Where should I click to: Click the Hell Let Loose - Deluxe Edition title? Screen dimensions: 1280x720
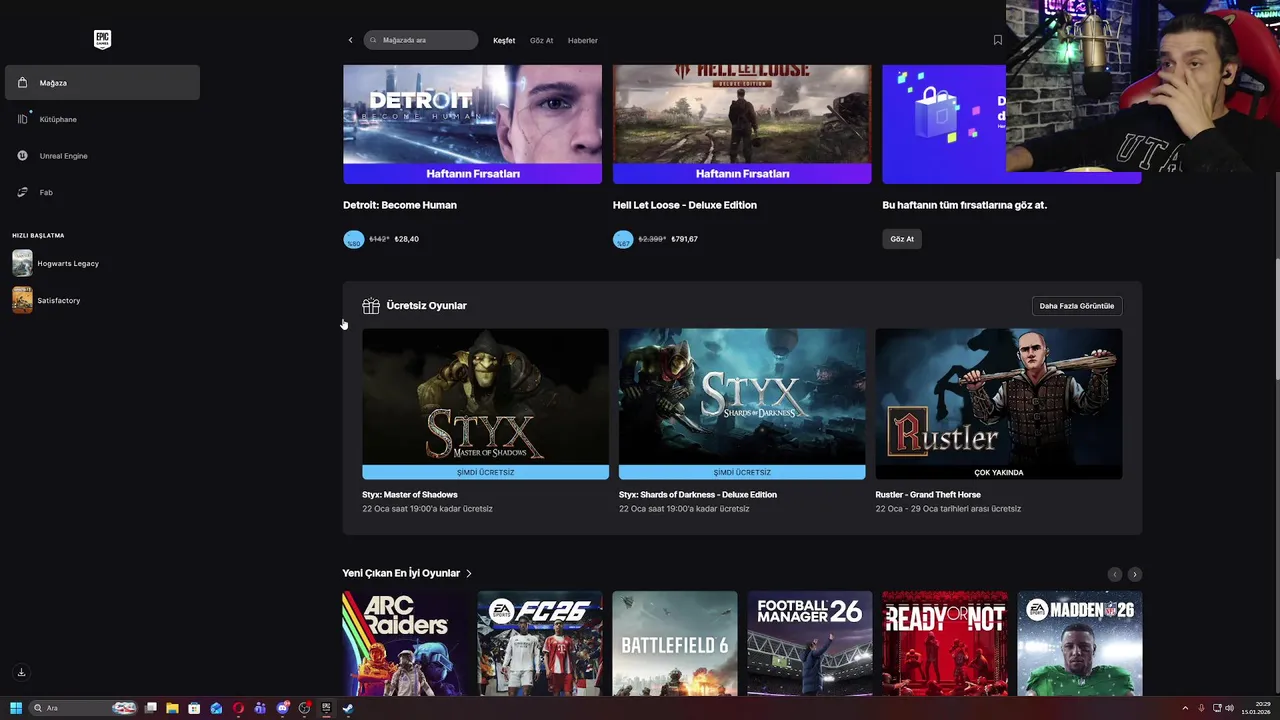tap(685, 205)
